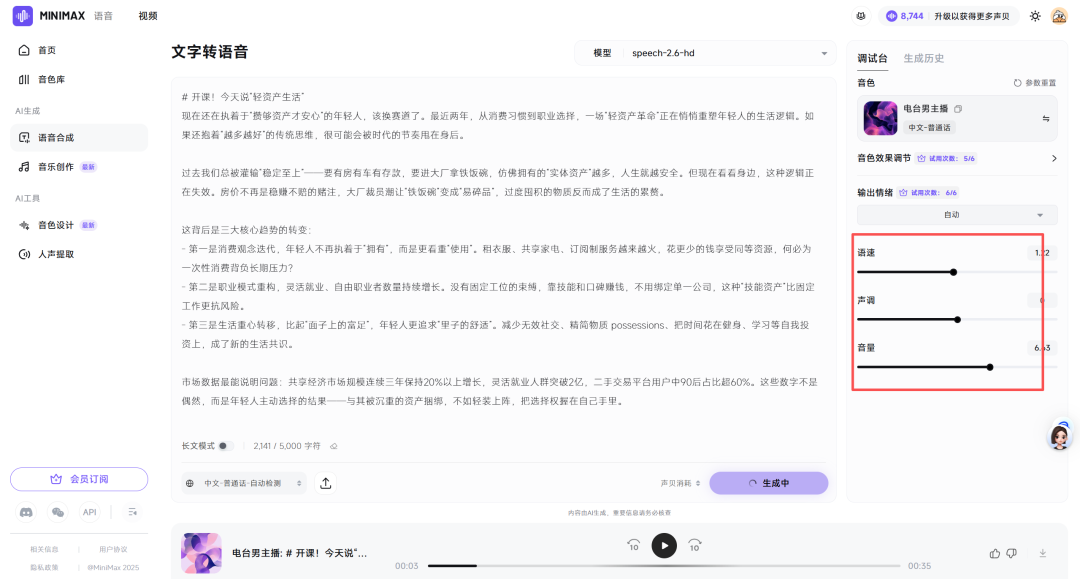Viewport: 1080px width, 579px height.
Task: Switch to the 调试台 tab
Action: click(x=872, y=59)
